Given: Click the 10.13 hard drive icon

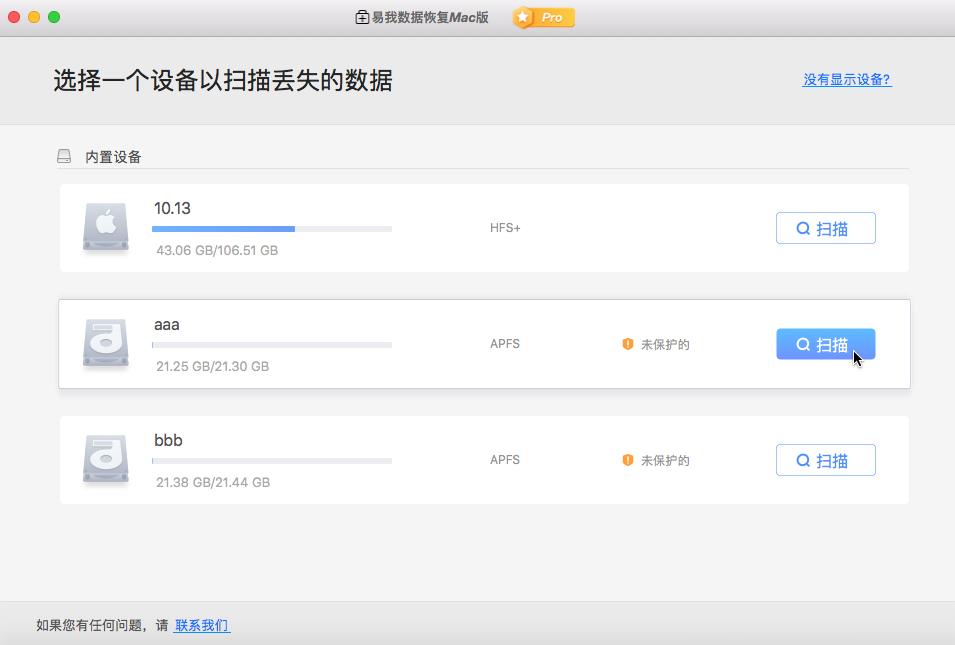Looking at the screenshot, I should point(104,227).
